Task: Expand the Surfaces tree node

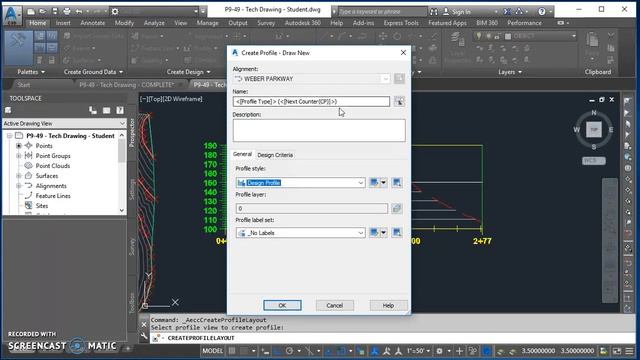Action: point(19,176)
